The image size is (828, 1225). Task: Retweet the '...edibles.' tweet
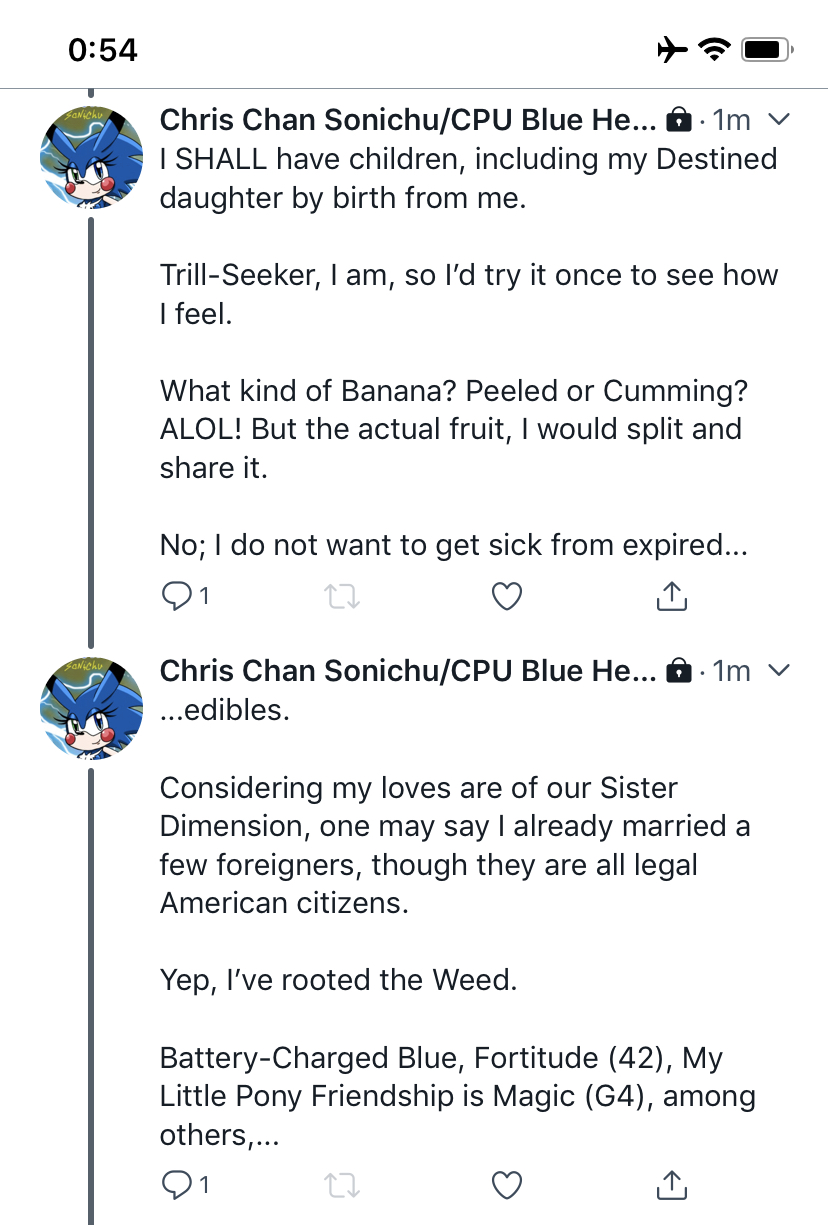click(343, 1186)
